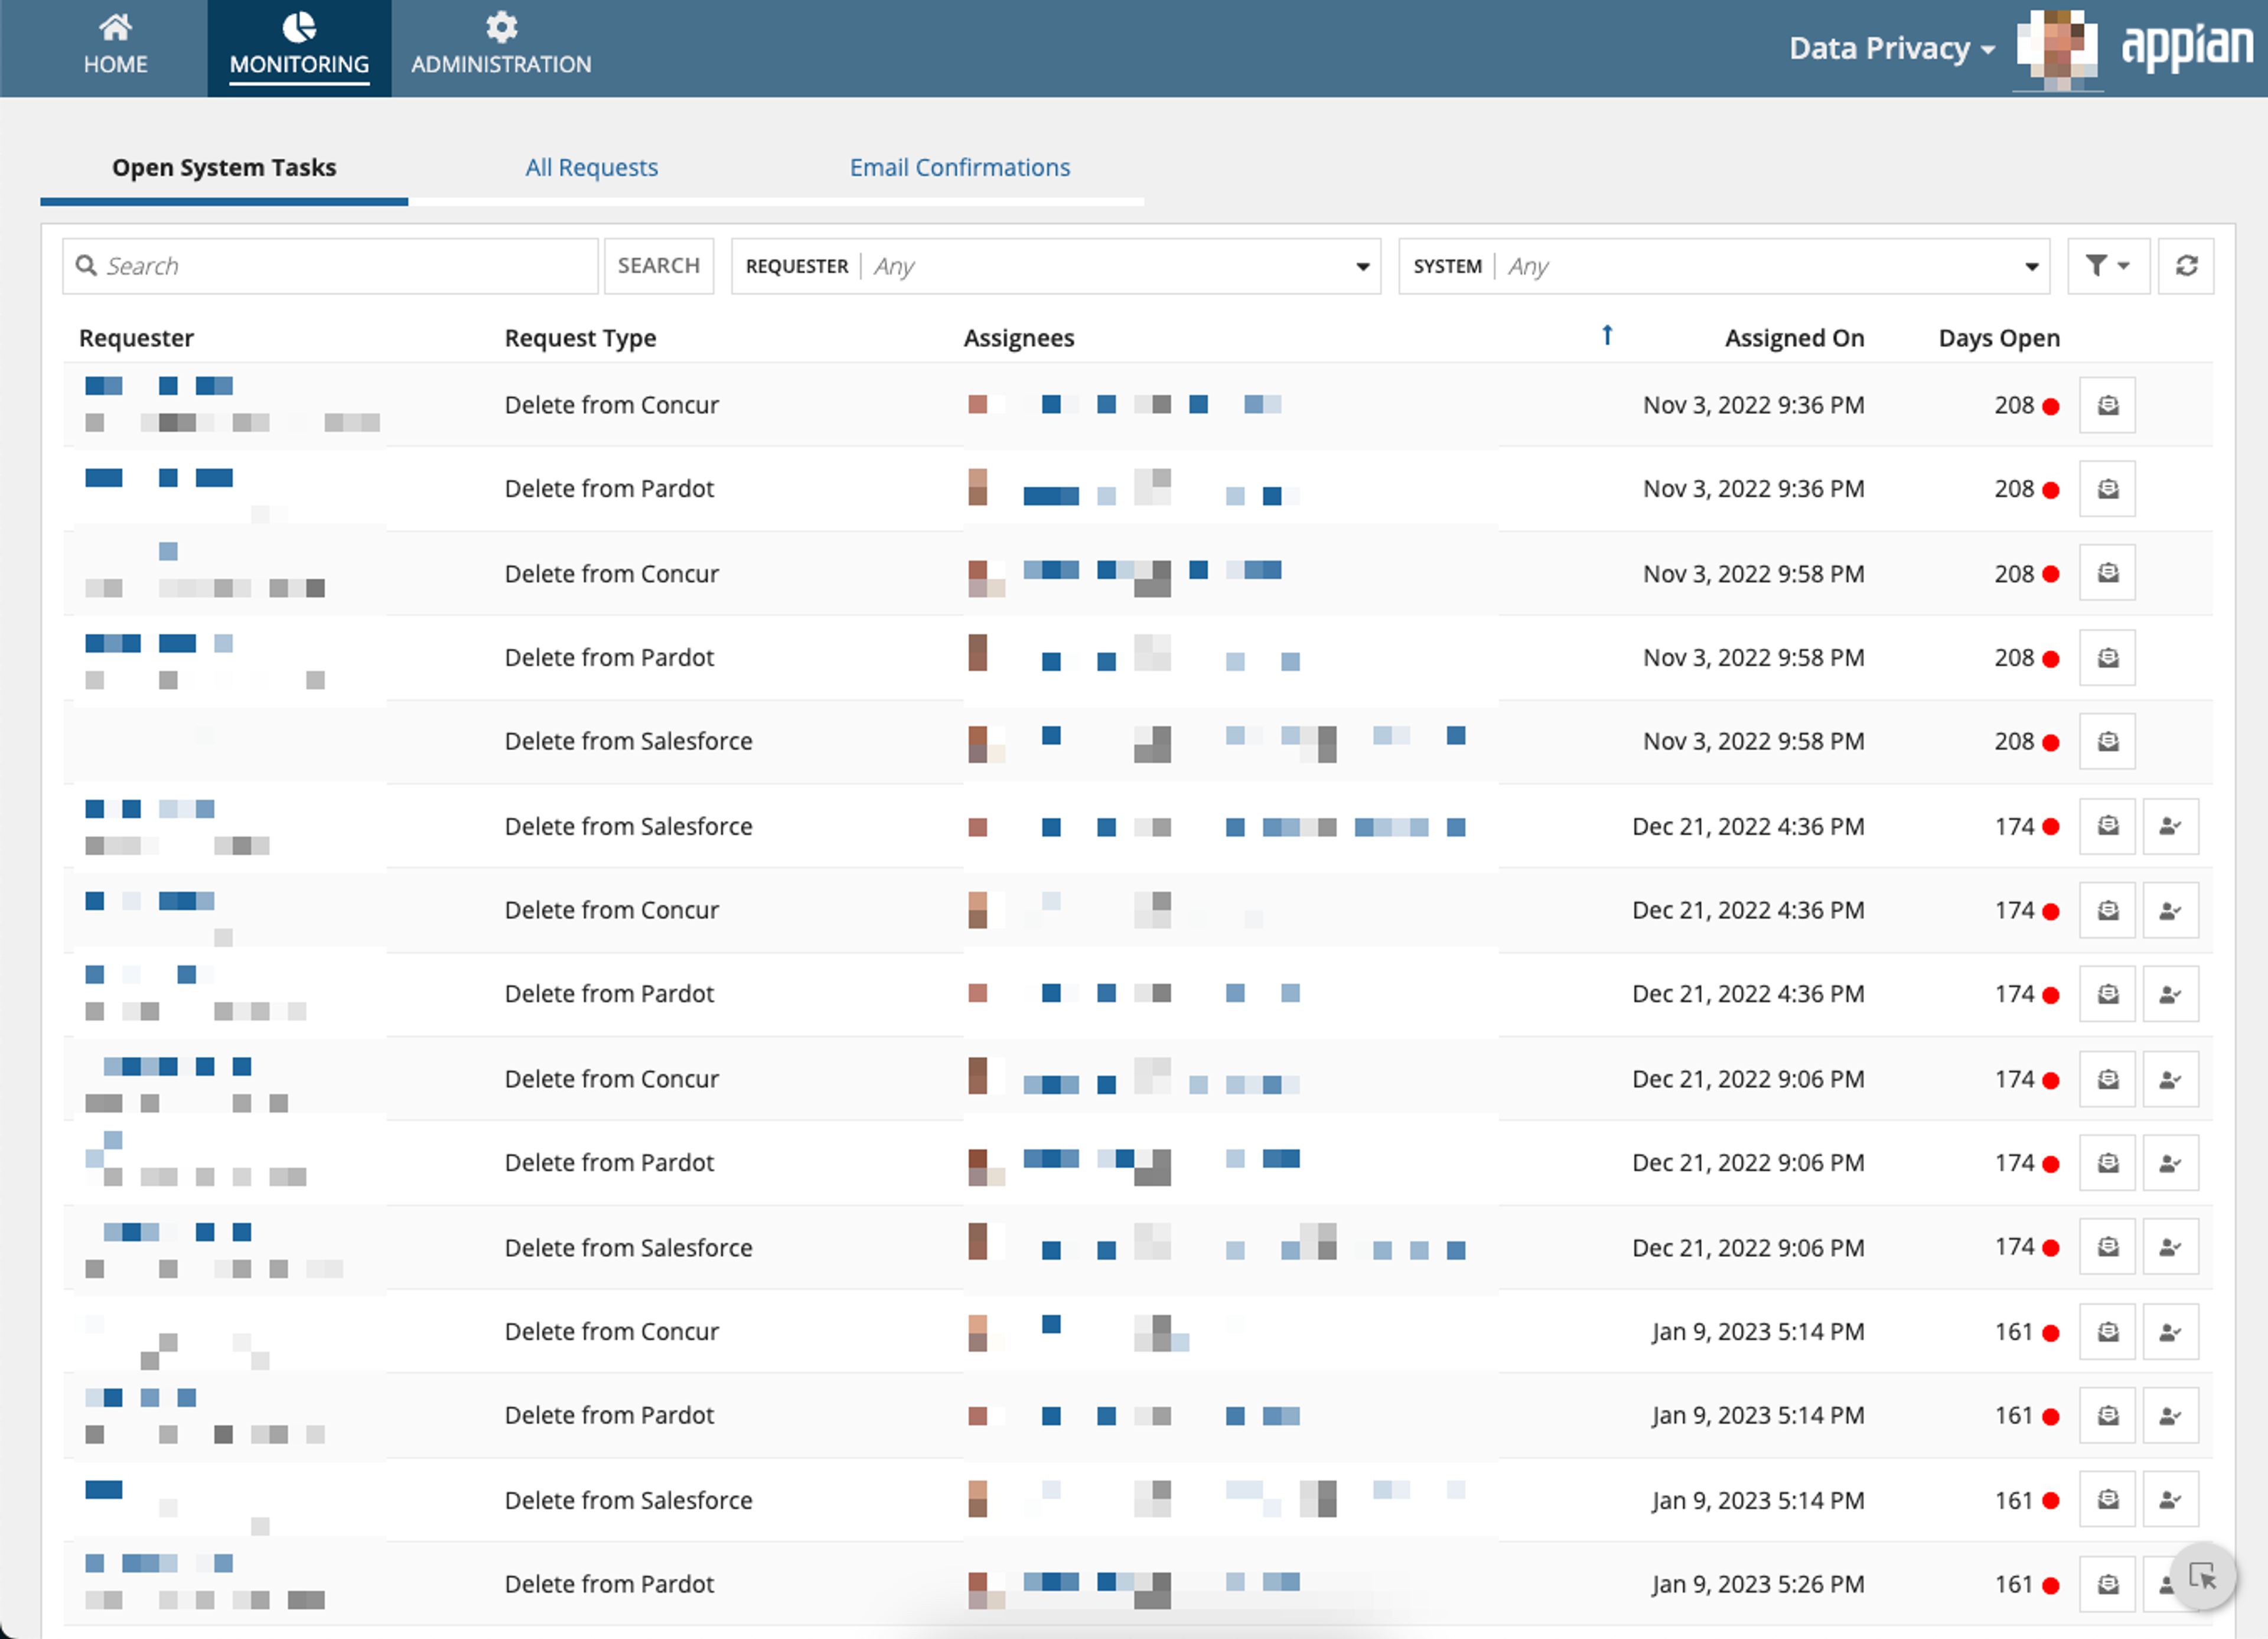
Task: Click 'Delete from Salesforce' in Nov 3 9:58 PM row
Action: pyautogui.click(x=628, y=741)
